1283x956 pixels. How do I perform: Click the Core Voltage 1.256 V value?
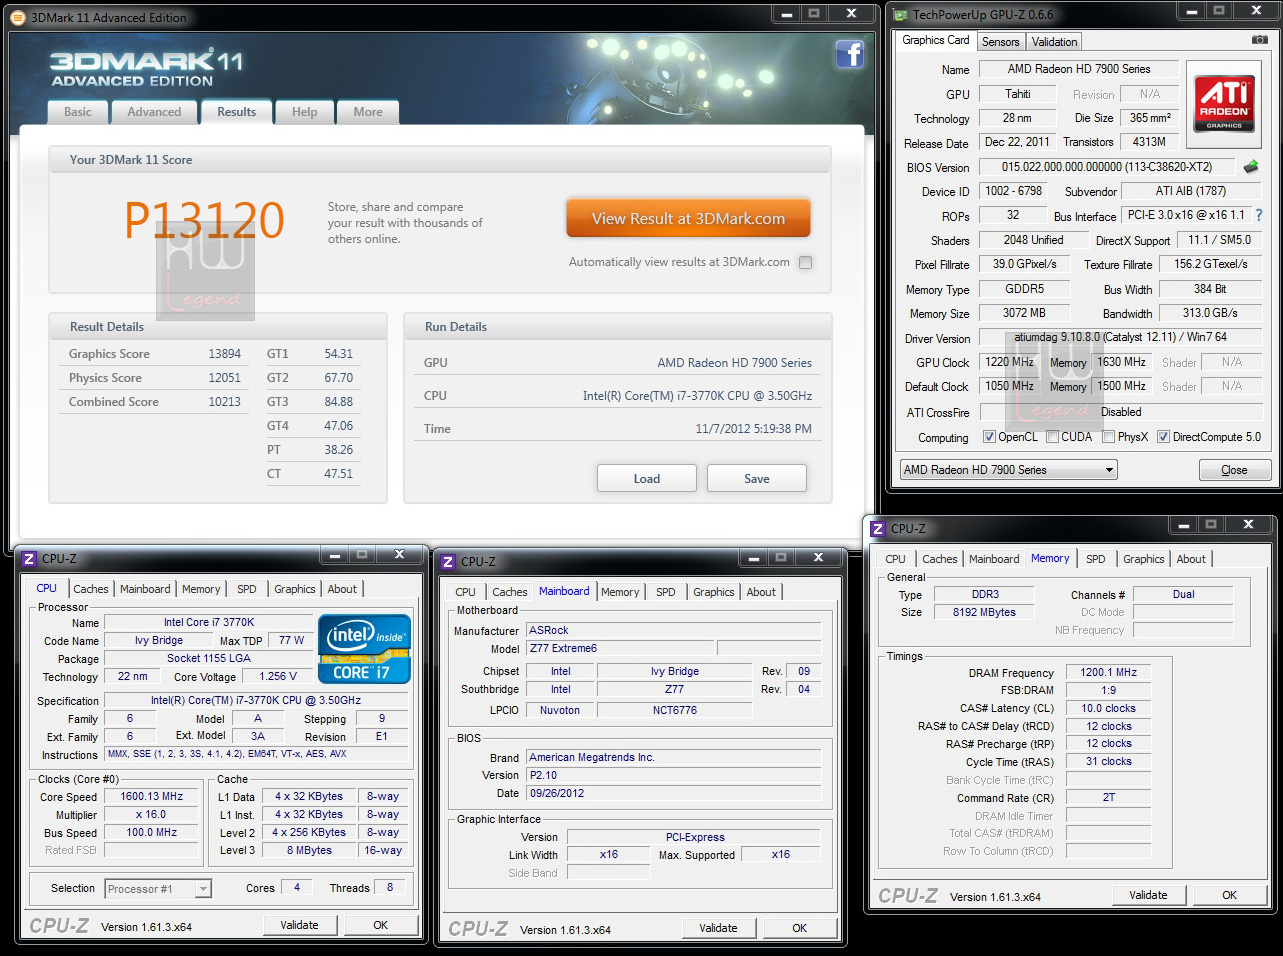click(278, 677)
